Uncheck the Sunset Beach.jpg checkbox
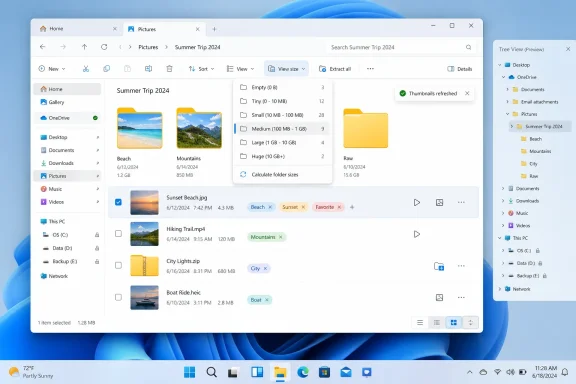 point(118,202)
